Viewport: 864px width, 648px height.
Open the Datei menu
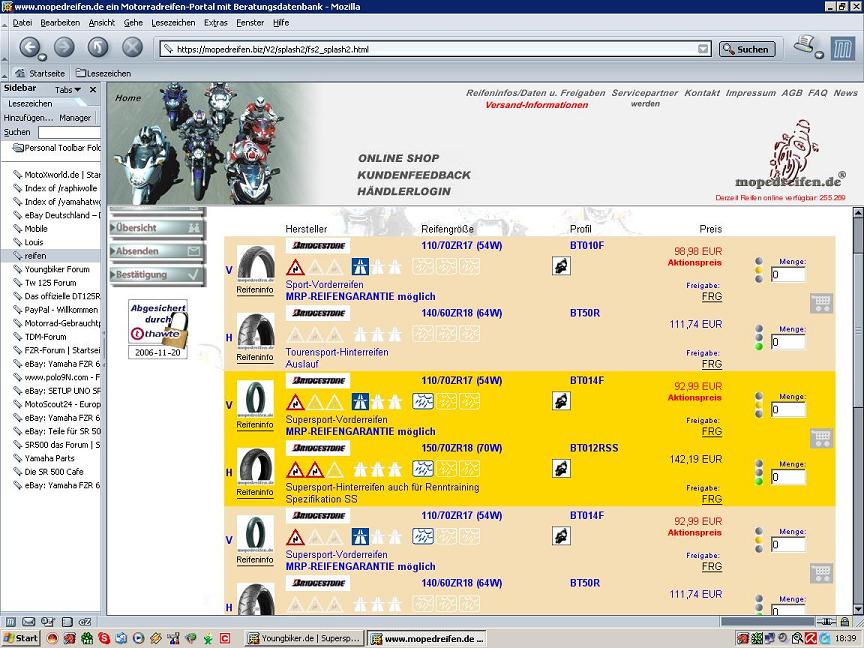(23, 23)
